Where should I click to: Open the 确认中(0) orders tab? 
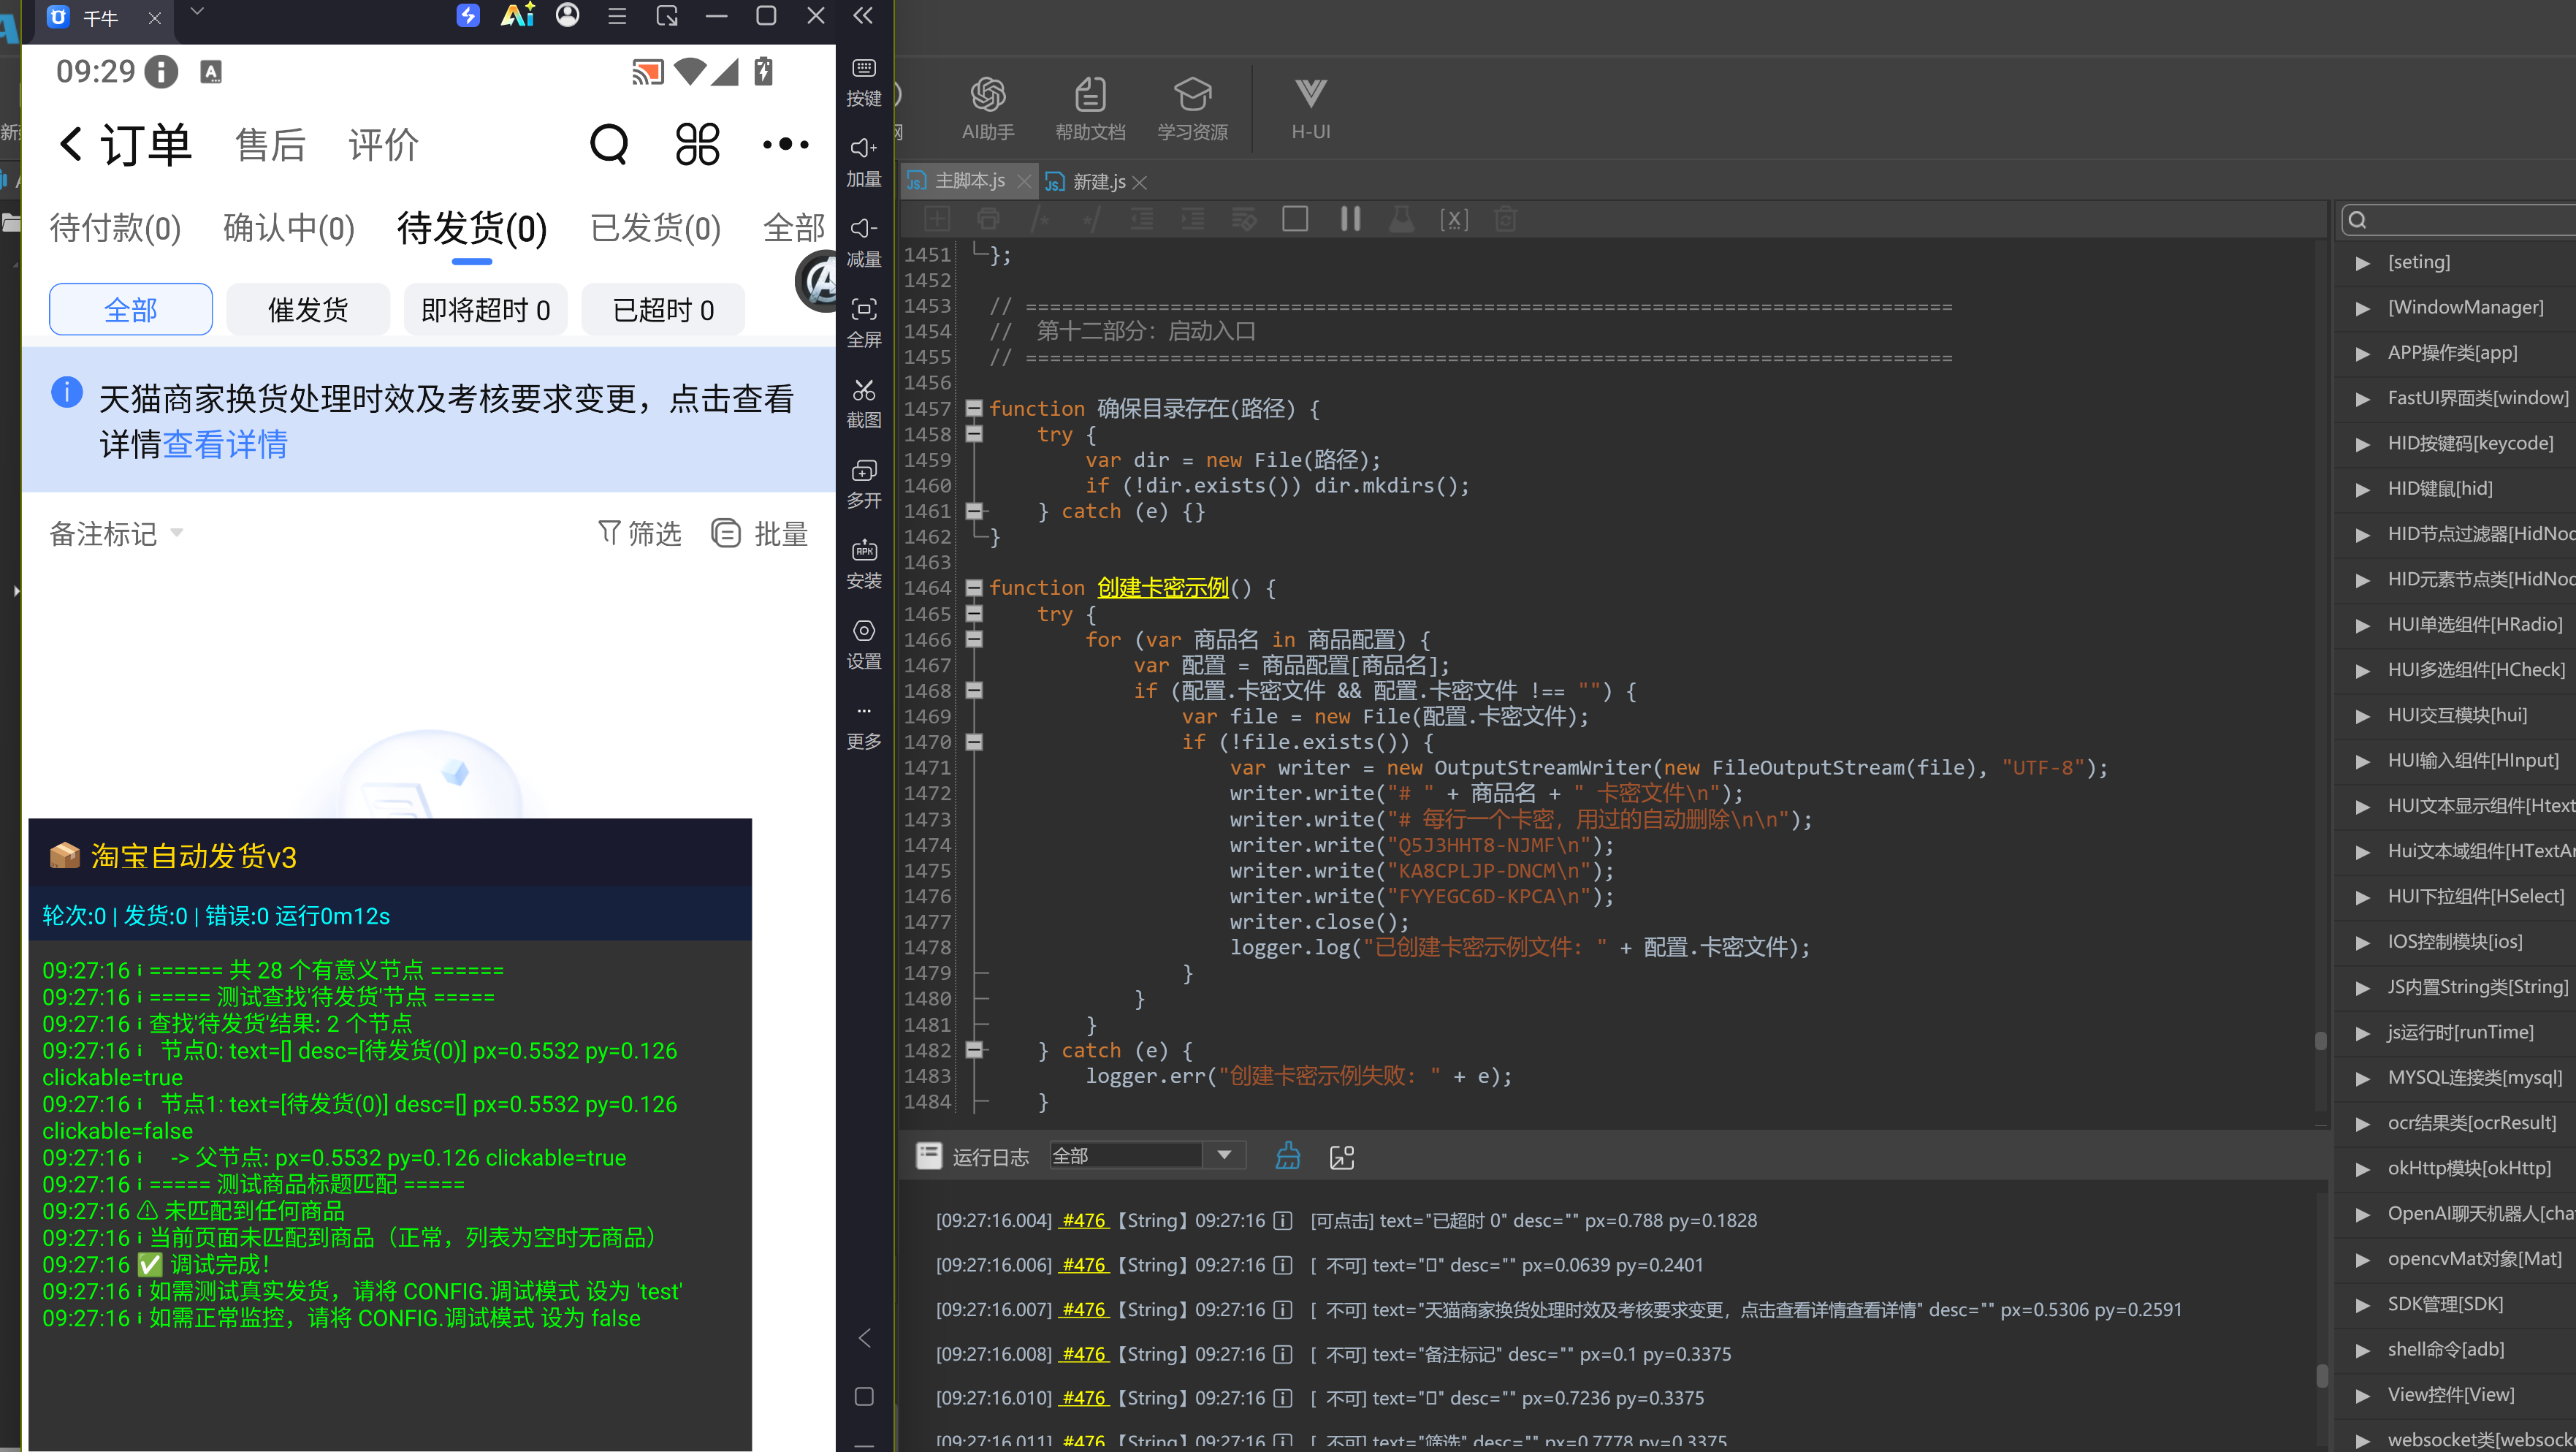click(289, 228)
